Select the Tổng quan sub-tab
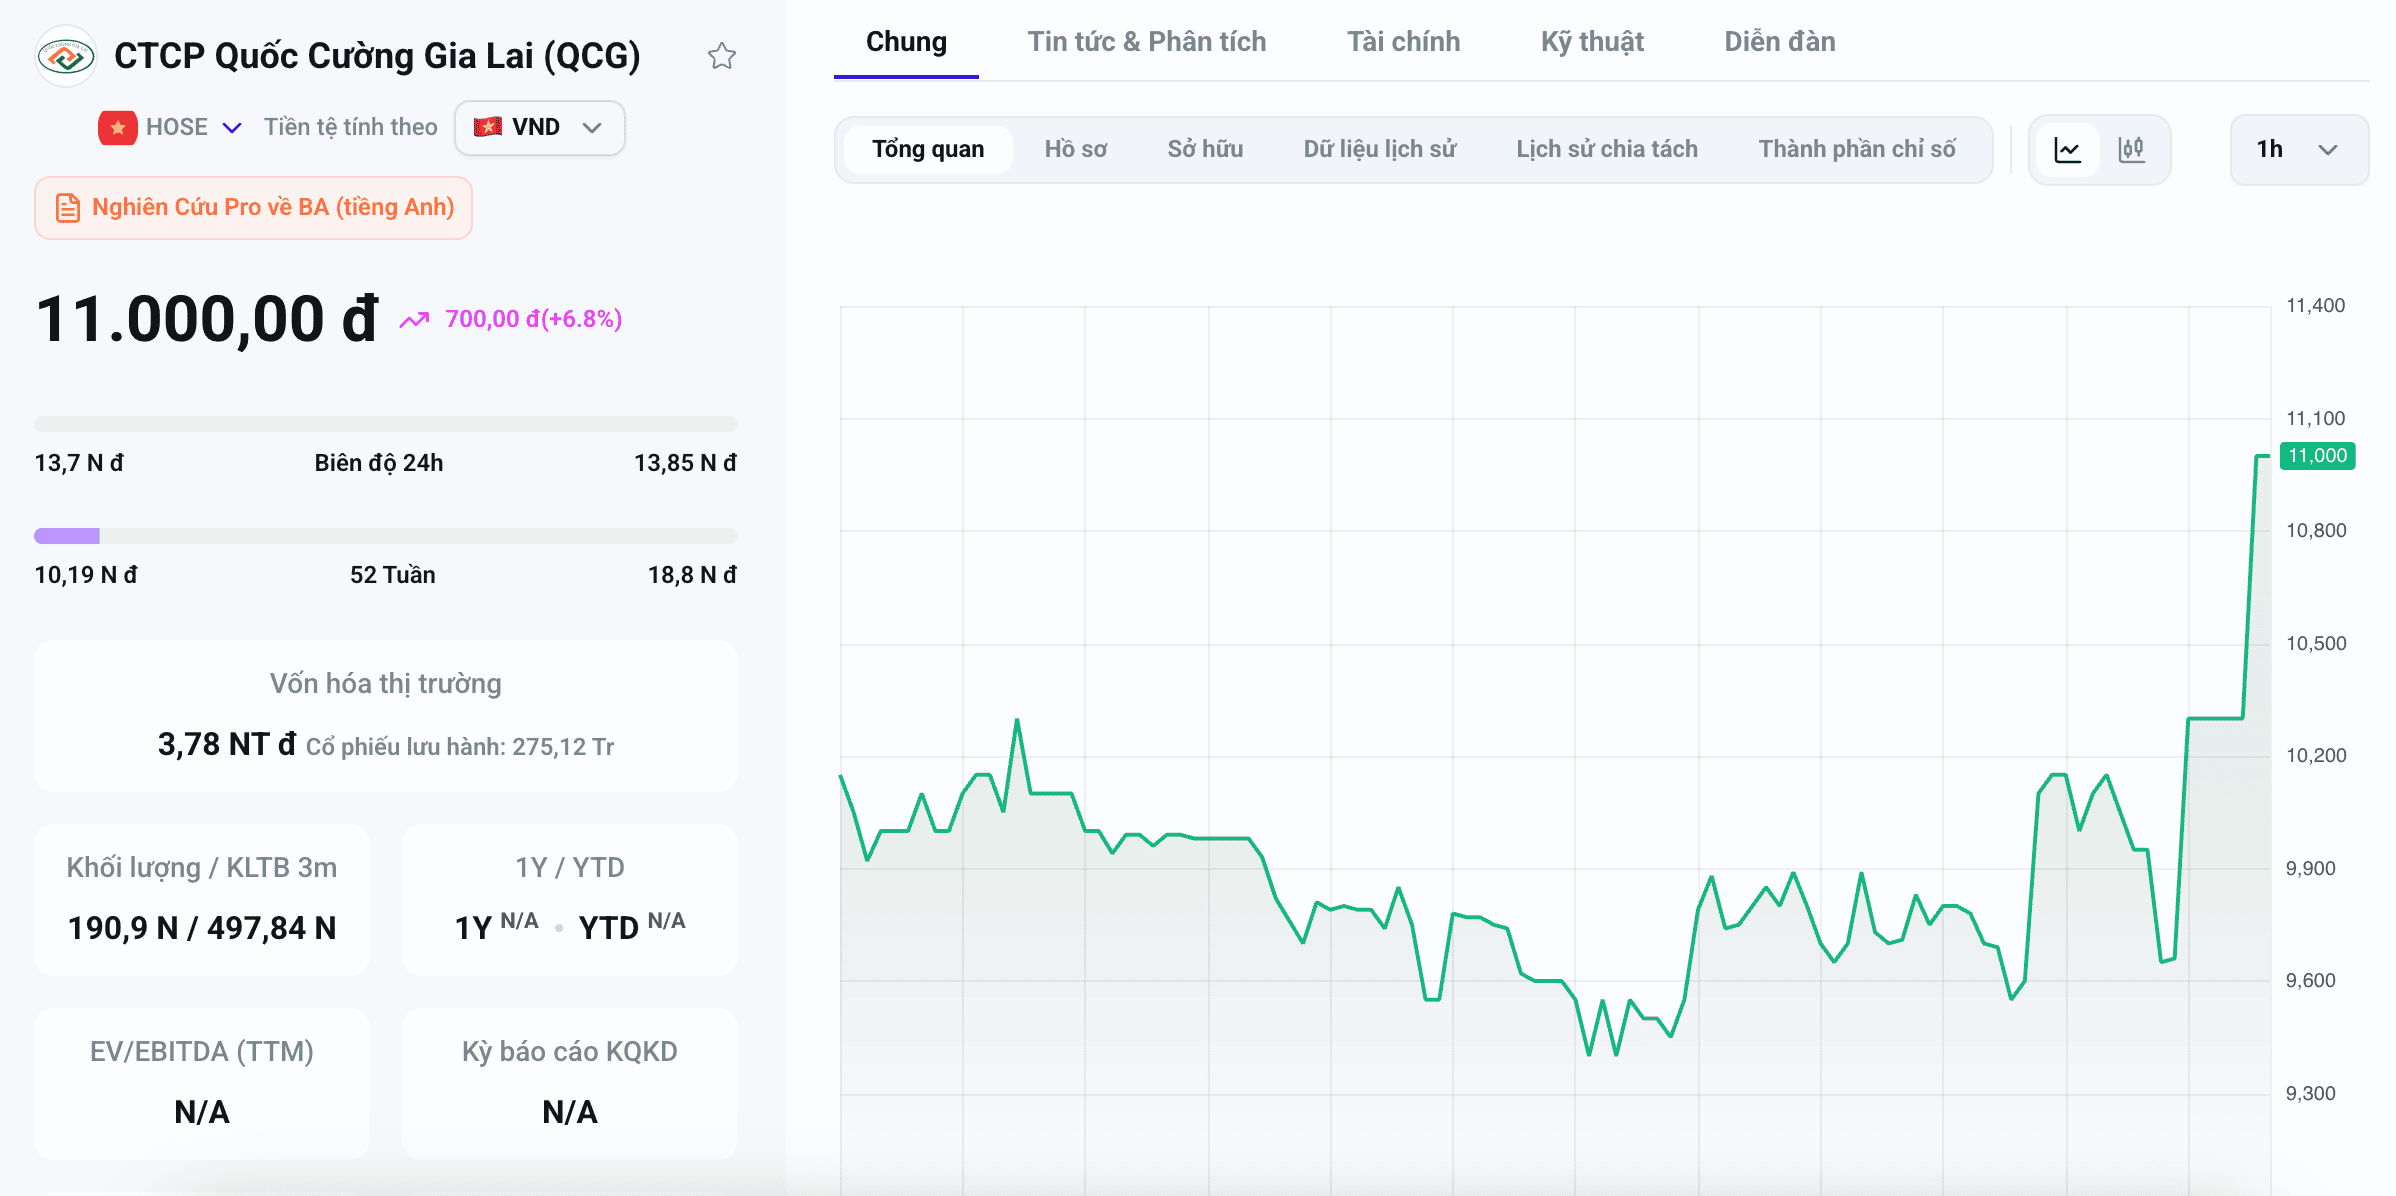The width and height of the screenshot is (2396, 1196). tap(928, 150)
